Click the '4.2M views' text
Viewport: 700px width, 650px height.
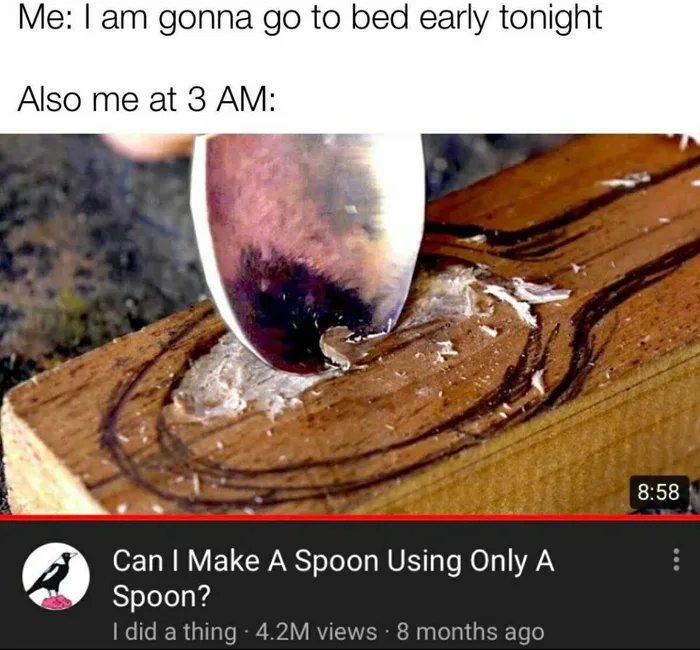[x=317, y=632]
